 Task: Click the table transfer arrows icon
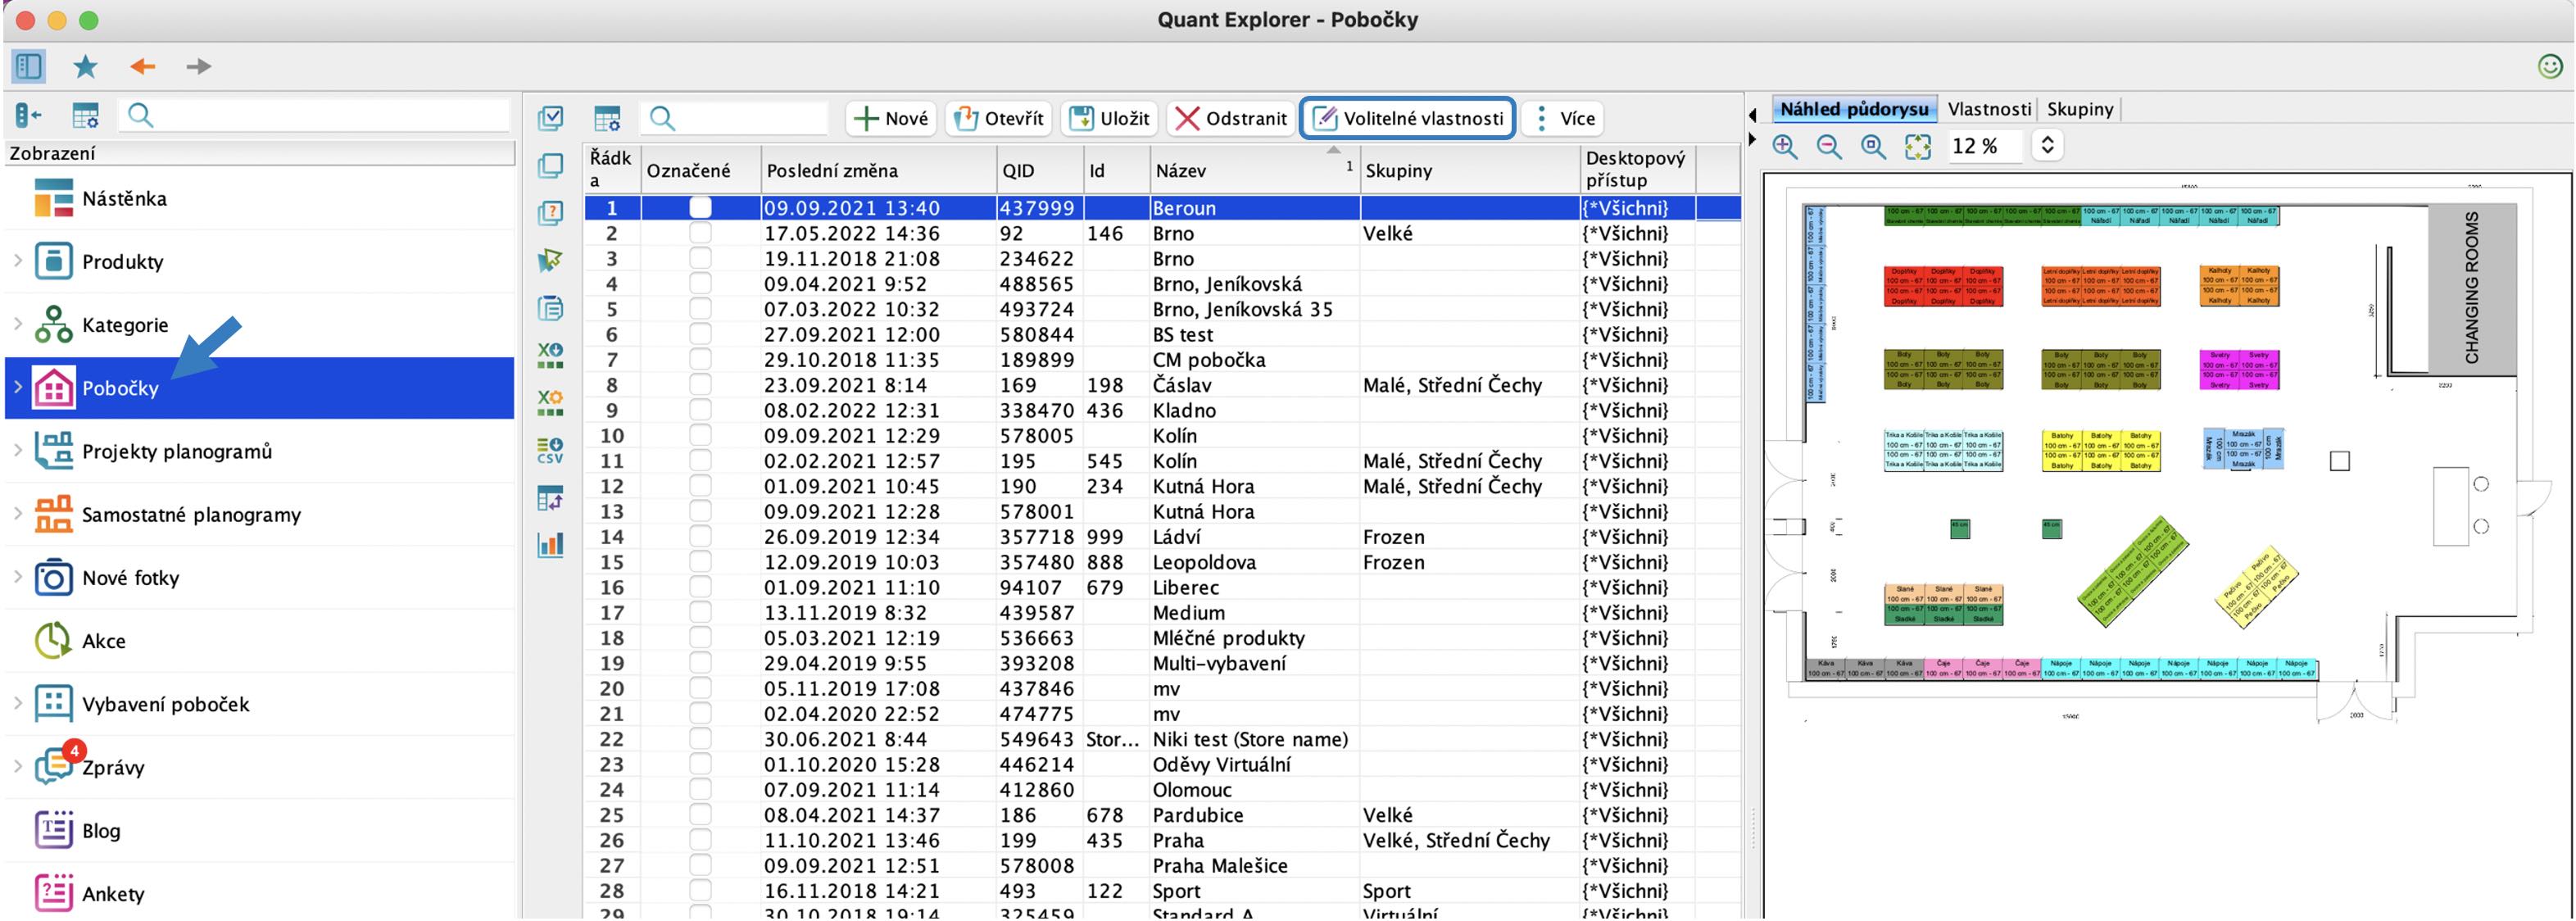[x=550, y=497]
